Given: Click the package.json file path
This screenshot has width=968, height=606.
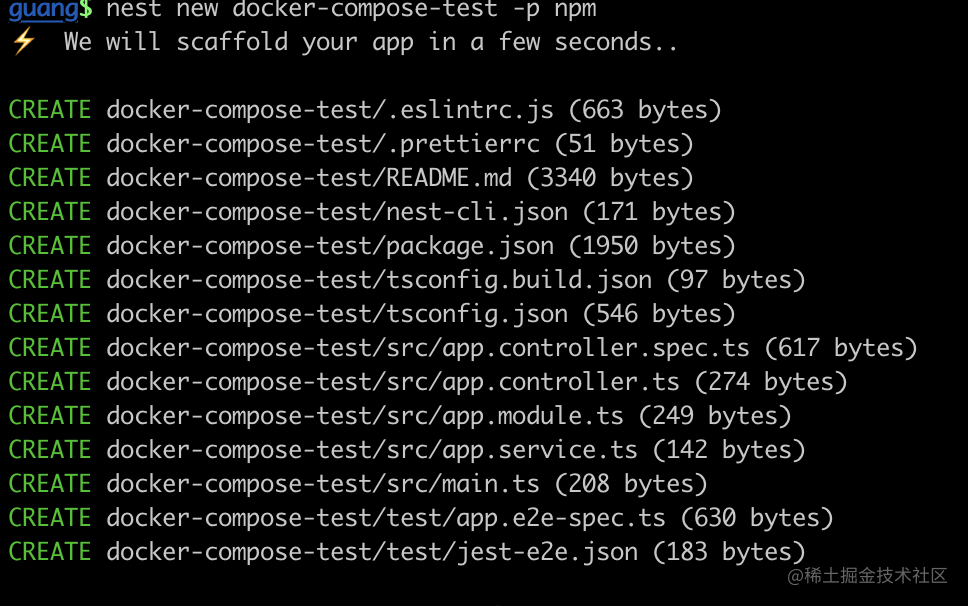Looking at the screenshot, I should tap(330, 246).
